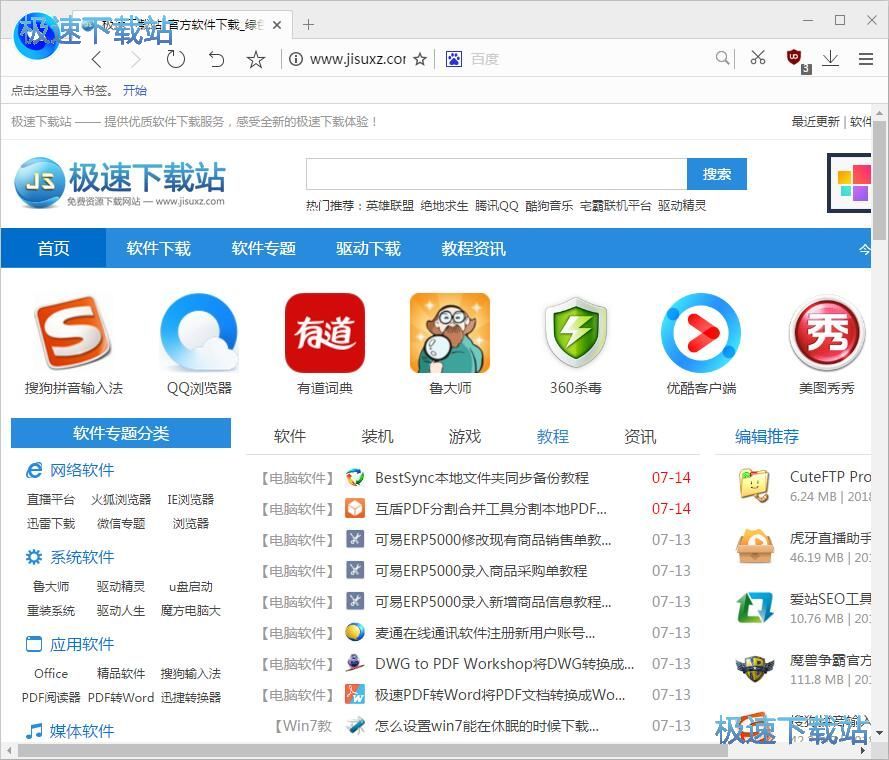Click the undo close tab arrow icon
889x760 pixels.
tap(216, 59)
